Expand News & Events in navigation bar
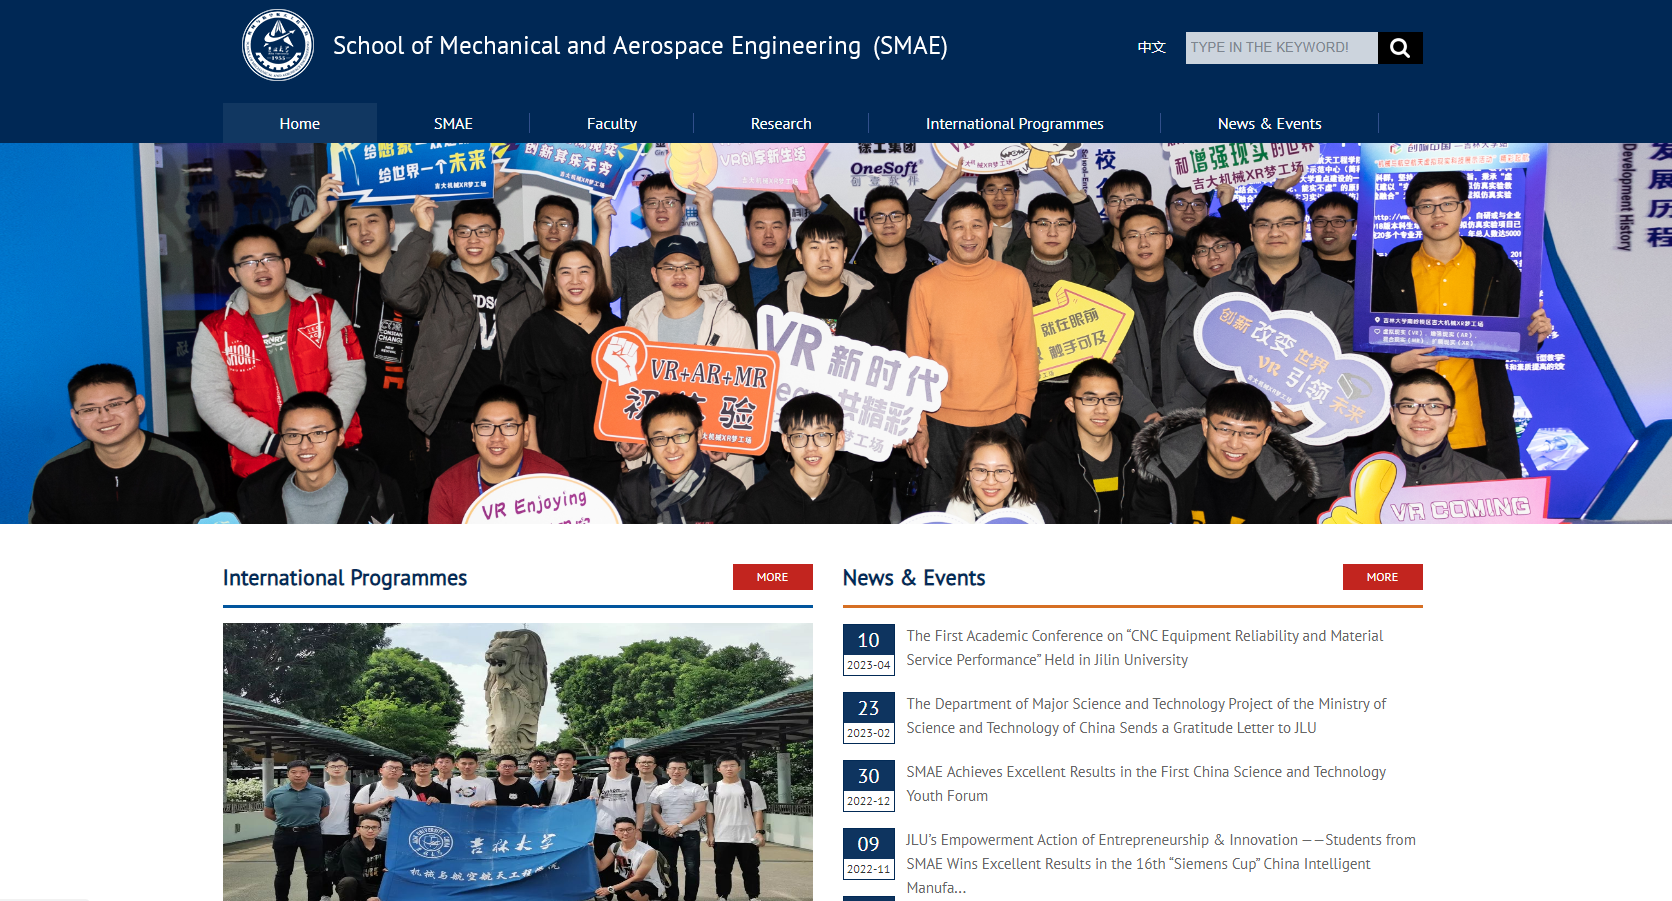The height and width of the screenshot is (901, 1672). 1269,124
